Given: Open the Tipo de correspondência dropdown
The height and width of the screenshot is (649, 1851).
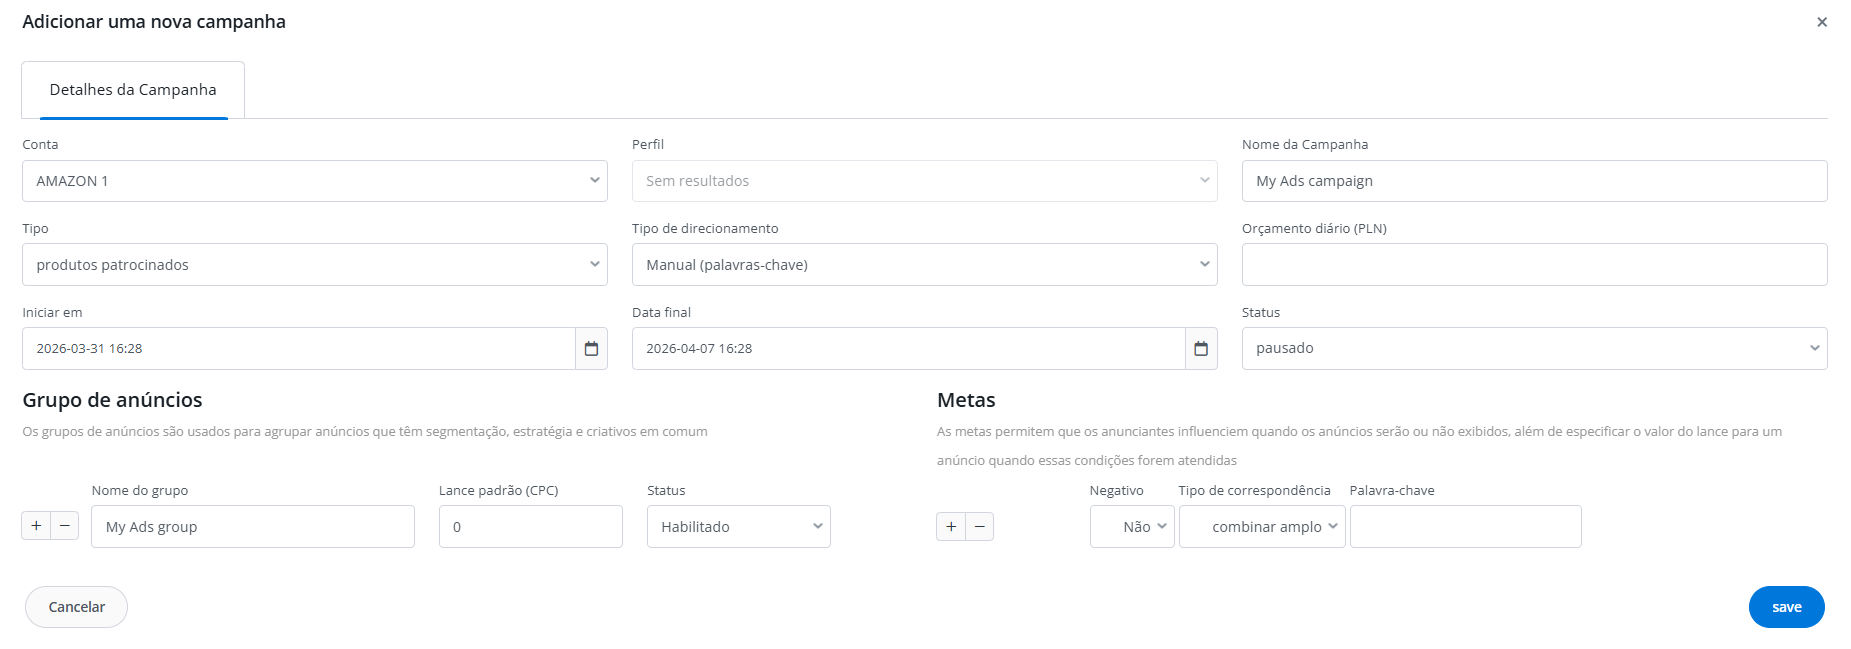Looking at the screenshot, I should click(1262, 527).
